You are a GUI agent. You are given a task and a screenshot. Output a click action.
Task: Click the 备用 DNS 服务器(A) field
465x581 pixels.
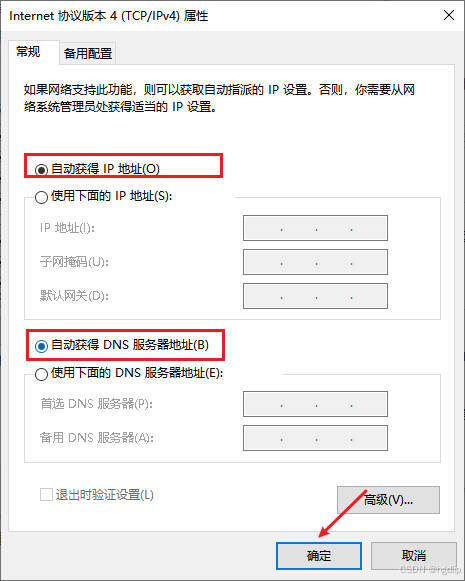pos(315,438)
